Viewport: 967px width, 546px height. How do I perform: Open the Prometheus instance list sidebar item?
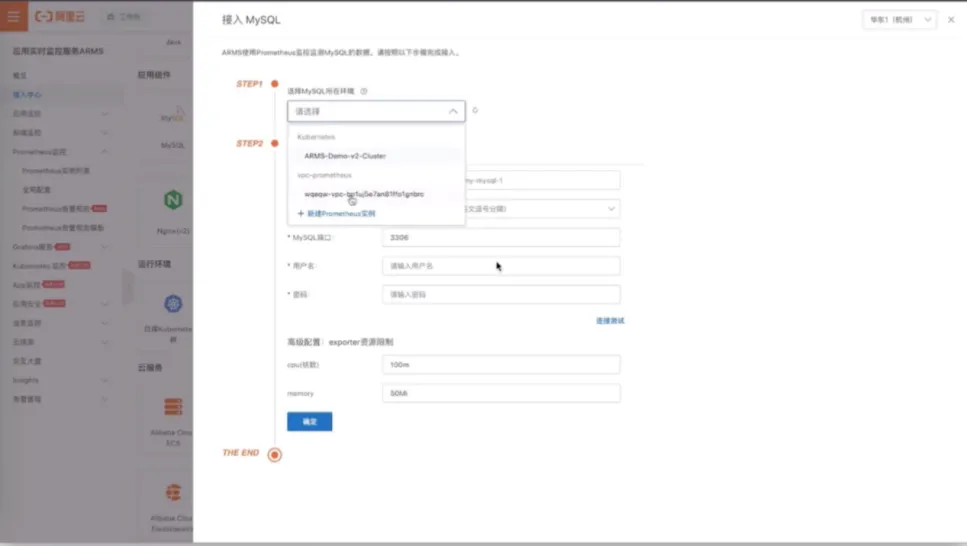point(56,171)
